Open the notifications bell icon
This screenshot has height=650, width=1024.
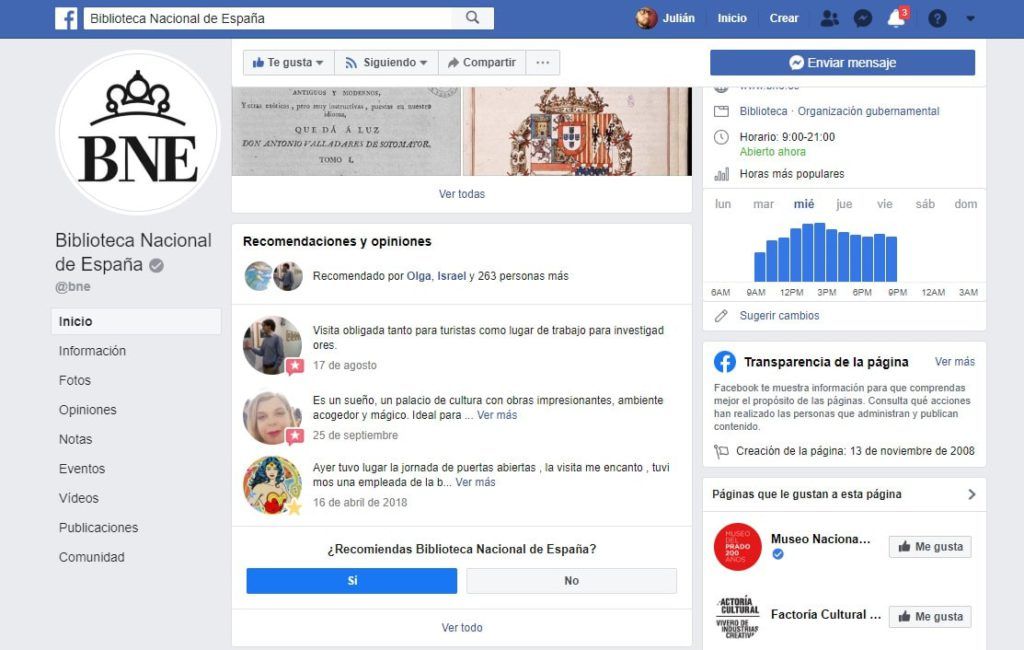[x=896, y=18]
